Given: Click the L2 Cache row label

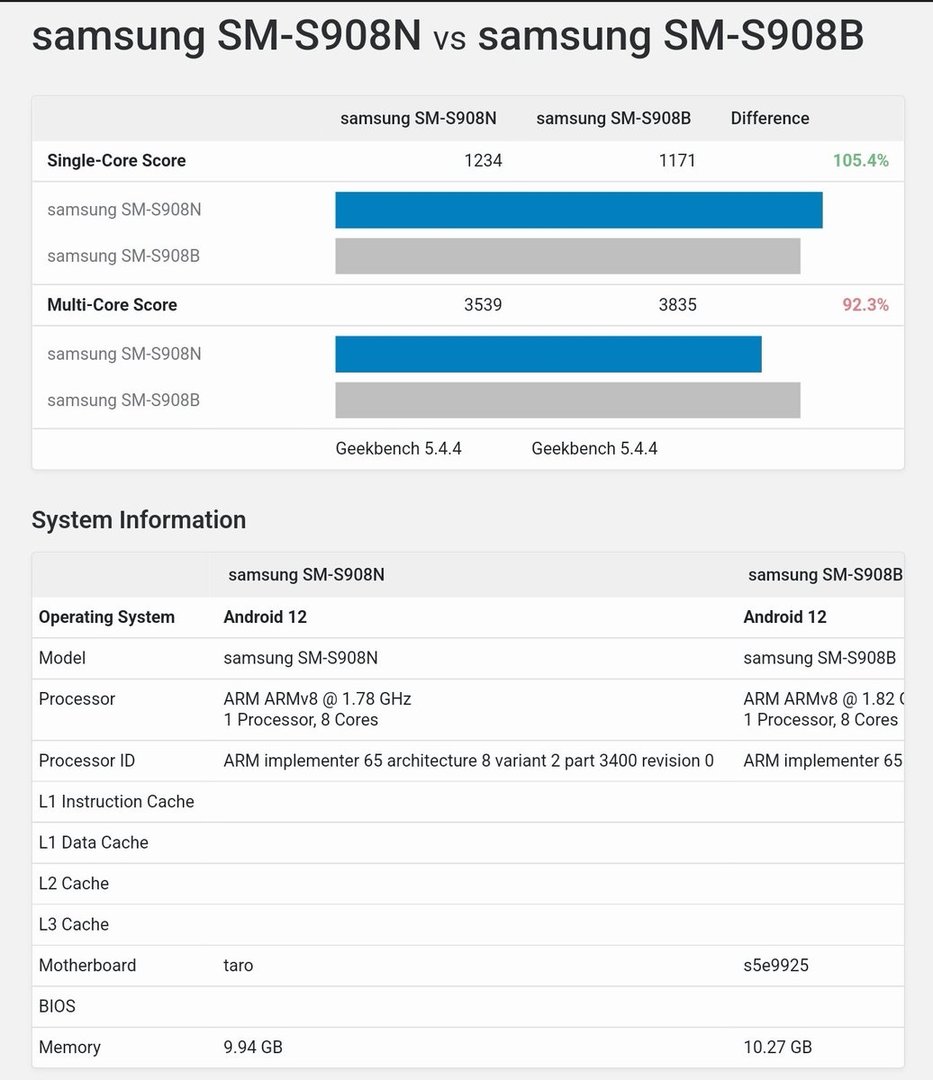Looking at the screenshot, I should tap(74, 884).
